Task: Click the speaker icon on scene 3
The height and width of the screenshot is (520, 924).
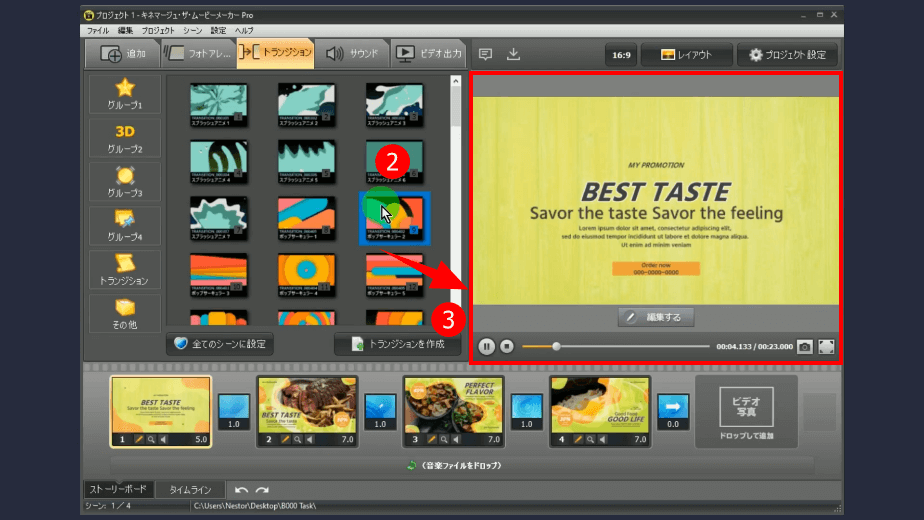Action: click(x=457, y=439)
